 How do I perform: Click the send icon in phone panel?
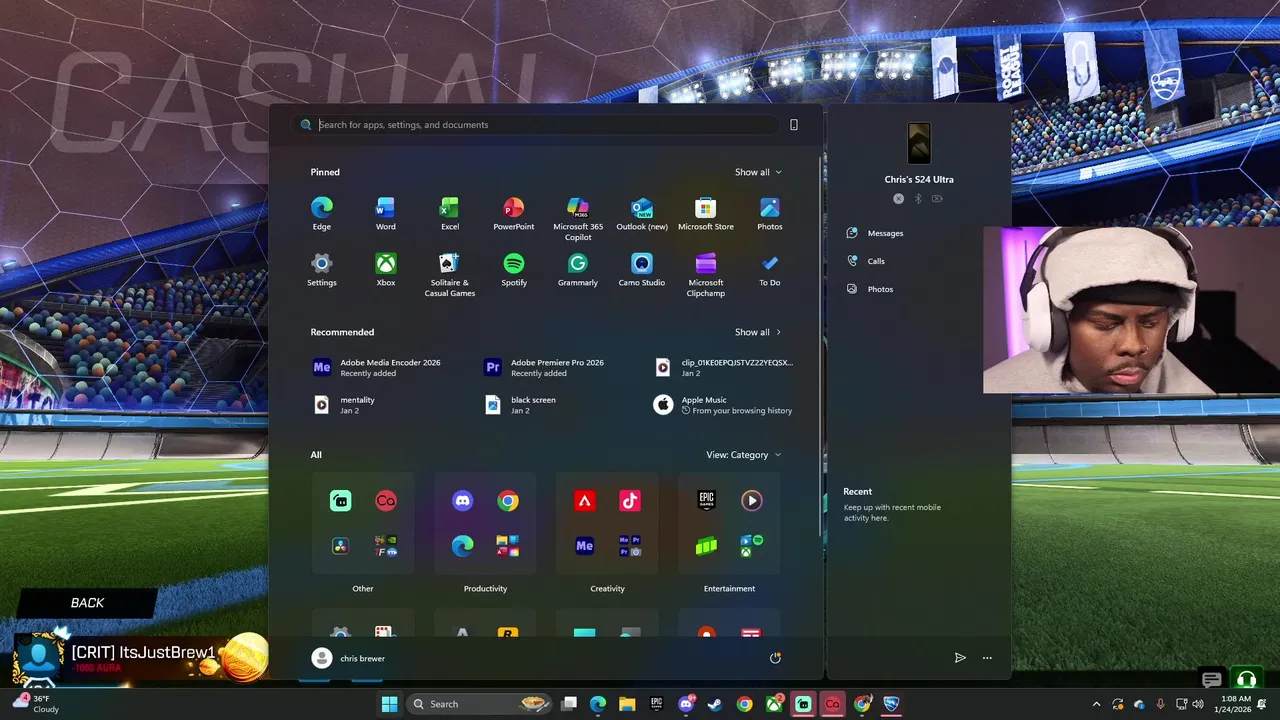point(960,658)
